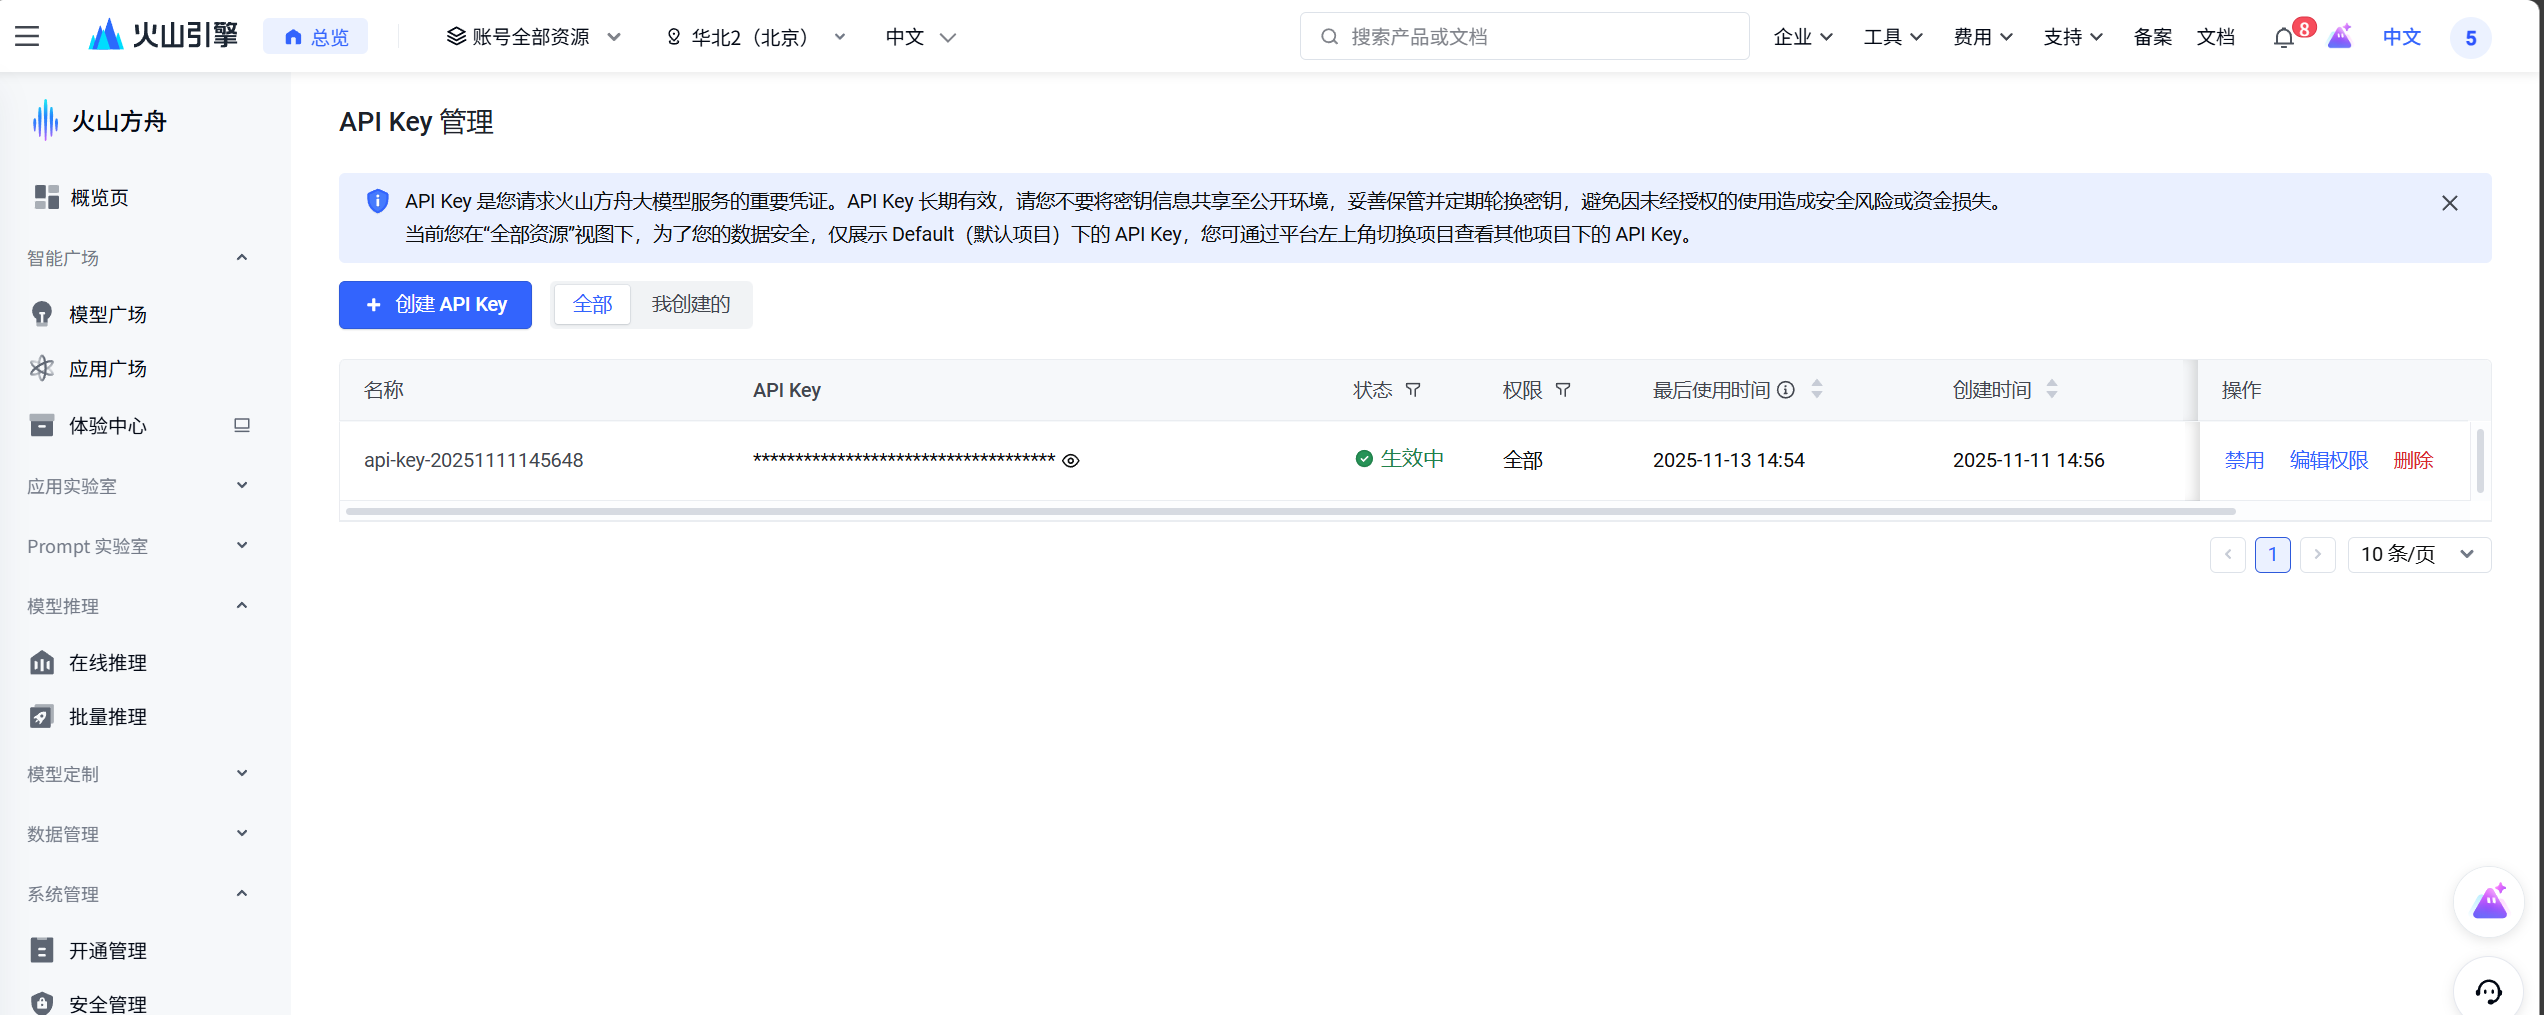
Task: Open the AI assistant icon in header
Action: 2340,37
